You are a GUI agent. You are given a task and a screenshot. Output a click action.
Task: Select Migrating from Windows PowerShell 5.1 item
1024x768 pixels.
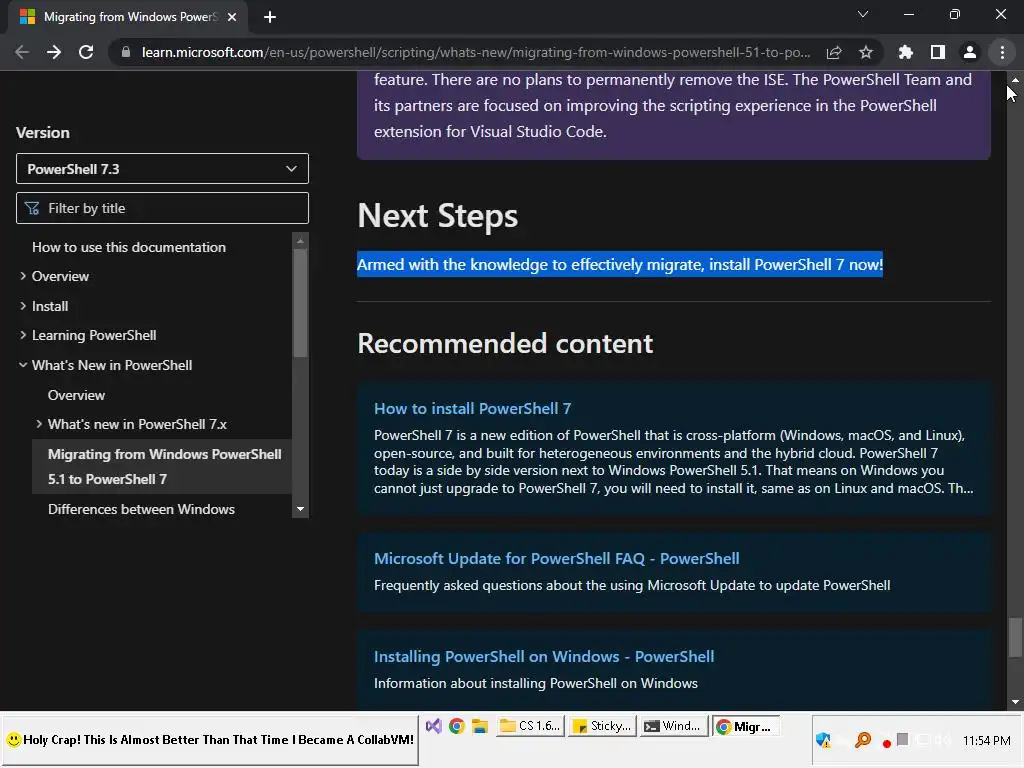tap(161, 466)
